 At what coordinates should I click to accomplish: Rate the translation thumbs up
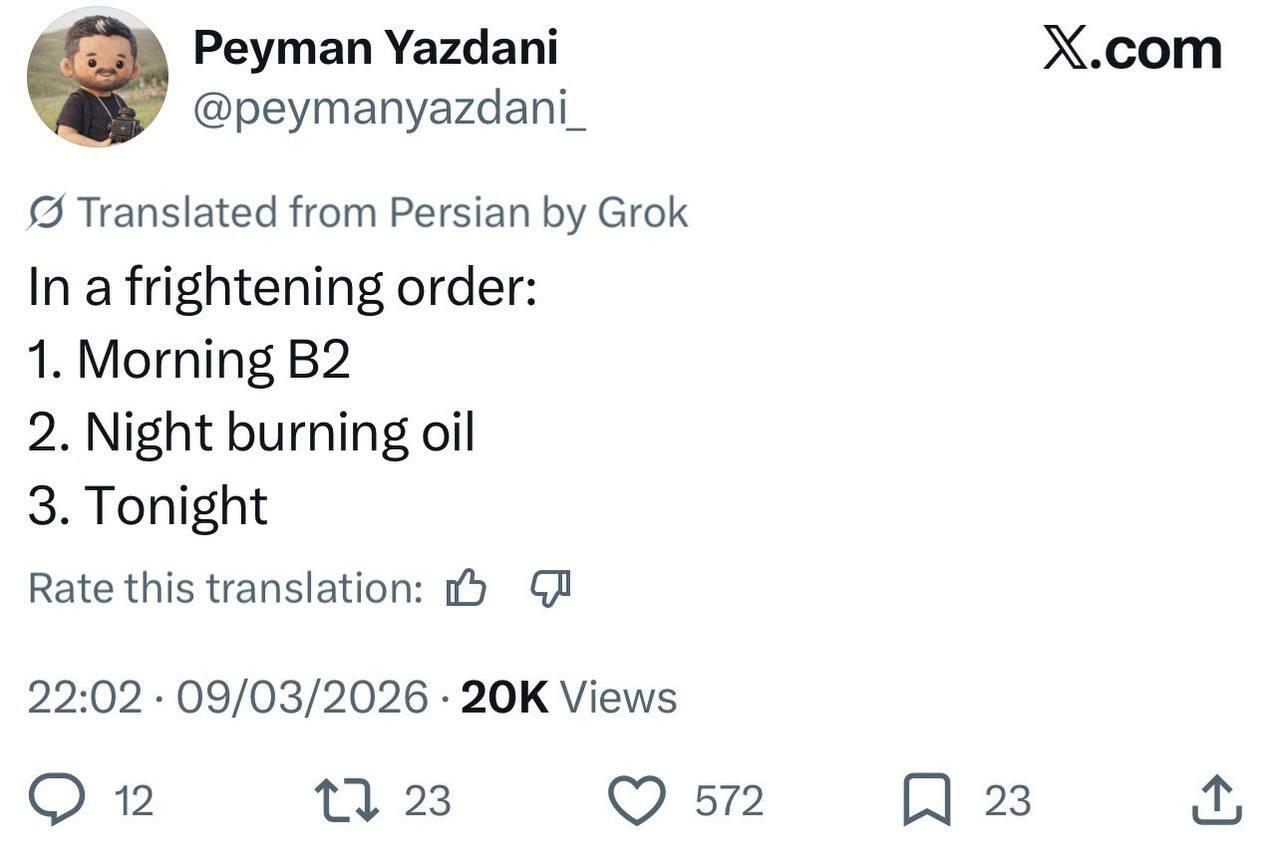466,588
